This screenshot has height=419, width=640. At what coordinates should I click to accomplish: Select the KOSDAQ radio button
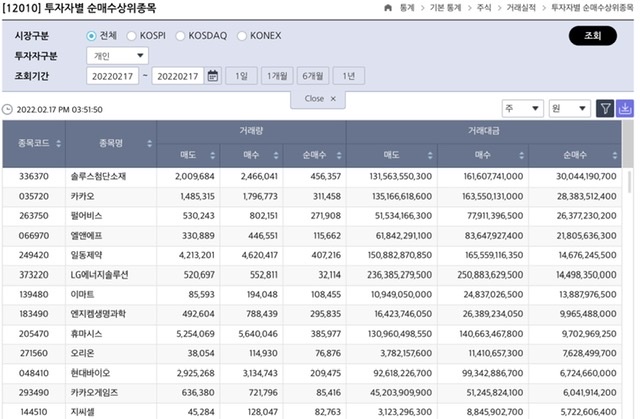point(182,36)
